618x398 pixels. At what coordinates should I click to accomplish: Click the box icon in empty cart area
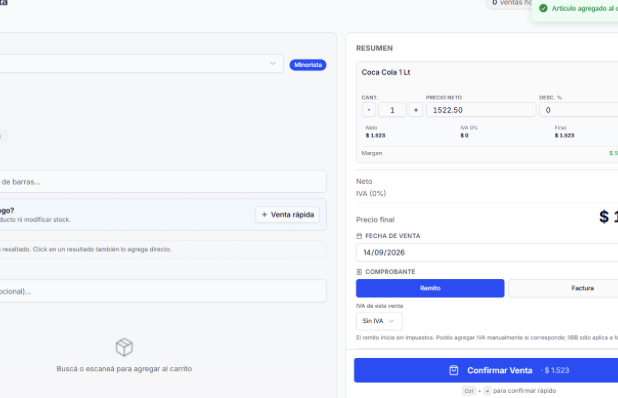(x=124, y=347)
